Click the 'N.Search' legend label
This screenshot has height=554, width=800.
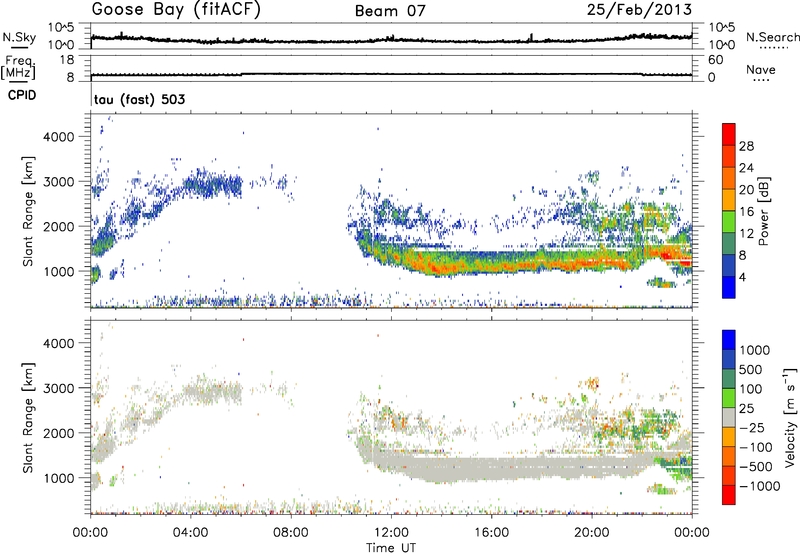pos(772,37)
